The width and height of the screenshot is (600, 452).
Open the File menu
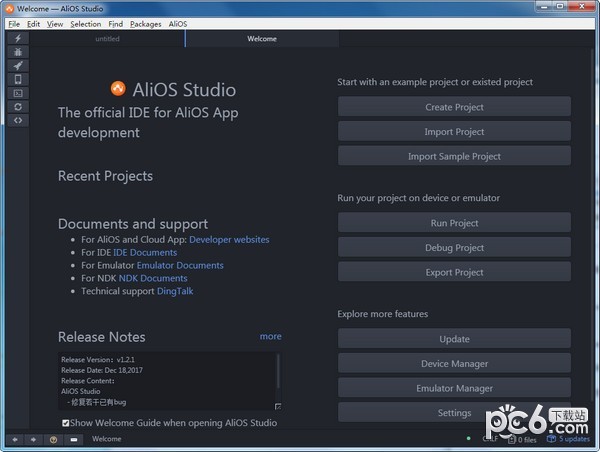coord(14,24)
